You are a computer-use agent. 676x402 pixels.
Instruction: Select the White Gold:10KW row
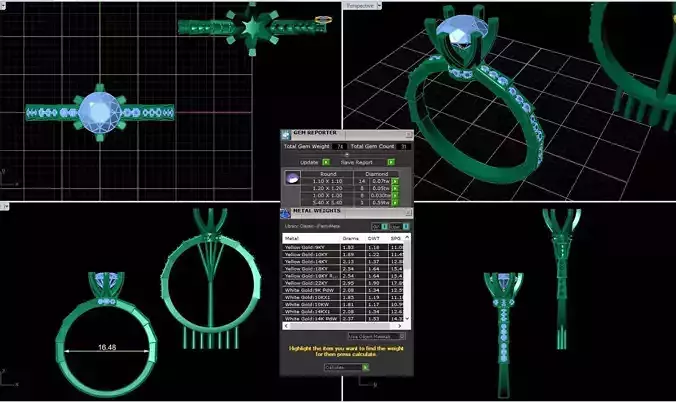343,304
